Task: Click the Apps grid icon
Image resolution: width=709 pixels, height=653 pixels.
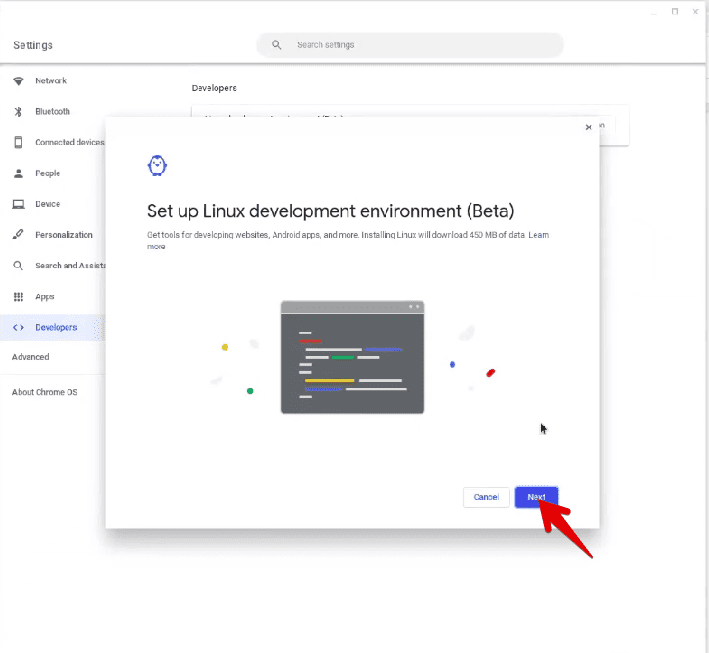Action: (18, 297)
